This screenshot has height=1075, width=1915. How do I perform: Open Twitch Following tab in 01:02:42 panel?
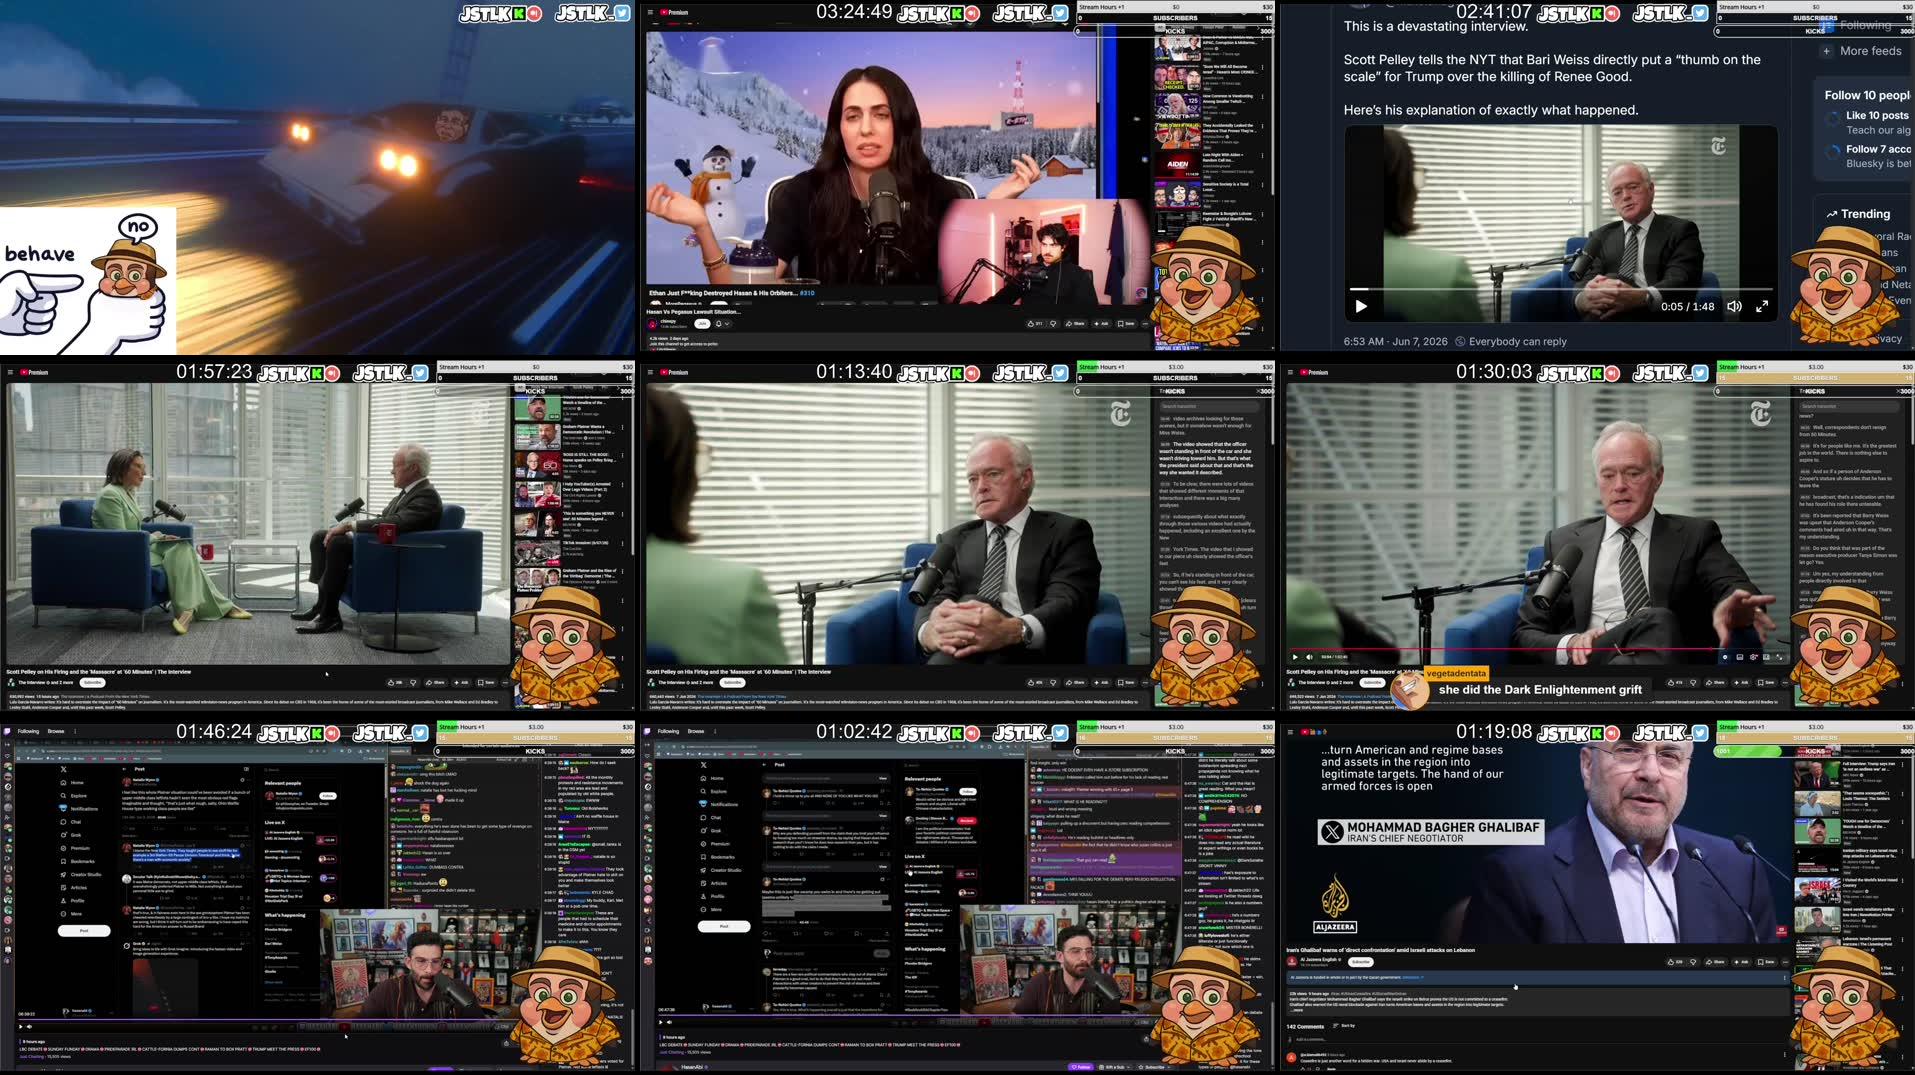[668, 731]
